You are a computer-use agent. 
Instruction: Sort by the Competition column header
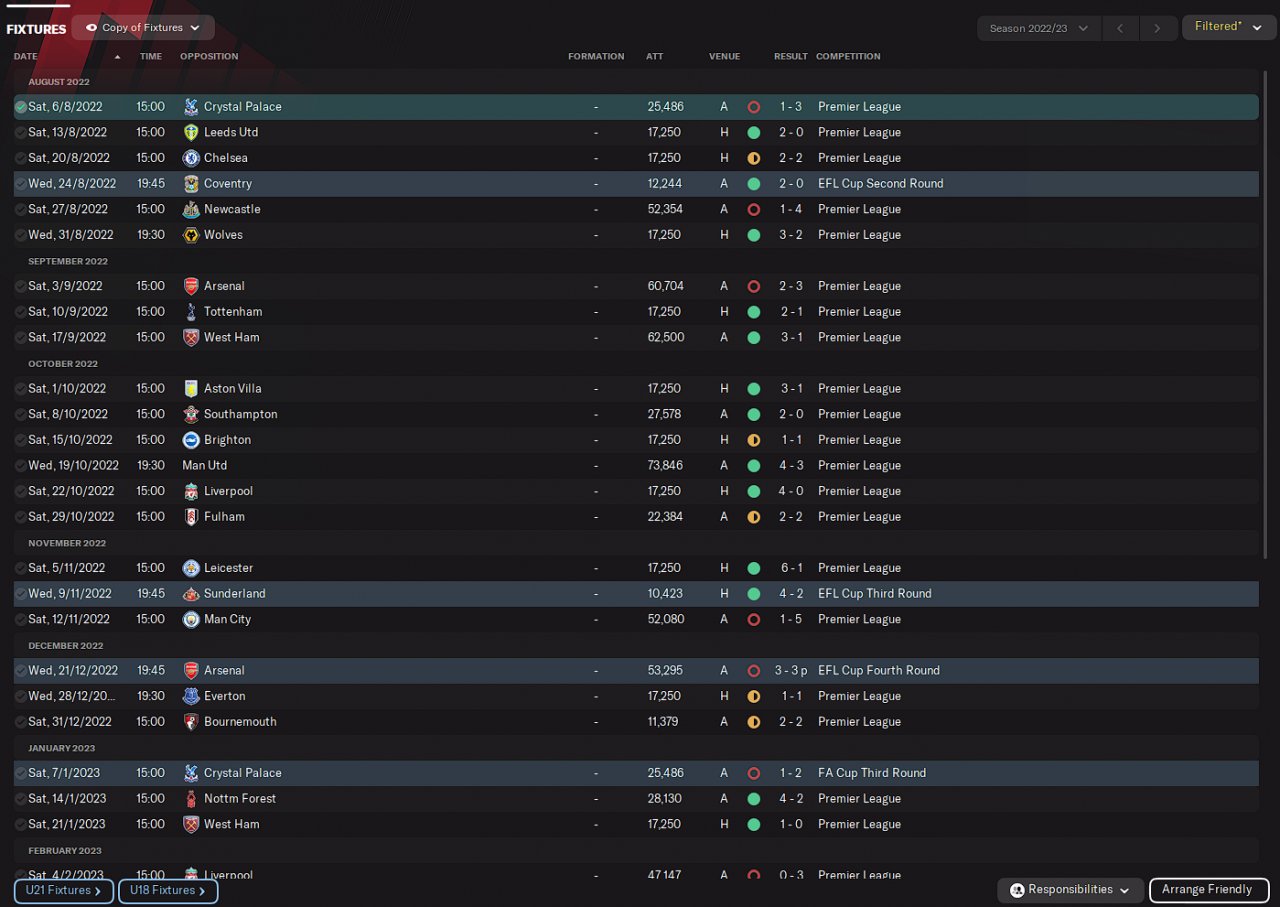[848, 56]
